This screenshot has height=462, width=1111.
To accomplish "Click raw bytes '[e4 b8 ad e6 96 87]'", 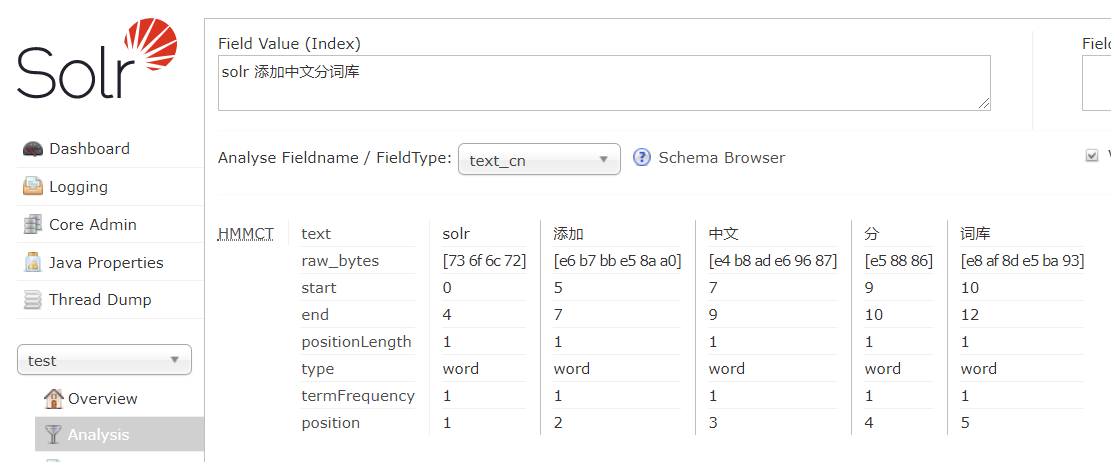I will coord(773,261).
